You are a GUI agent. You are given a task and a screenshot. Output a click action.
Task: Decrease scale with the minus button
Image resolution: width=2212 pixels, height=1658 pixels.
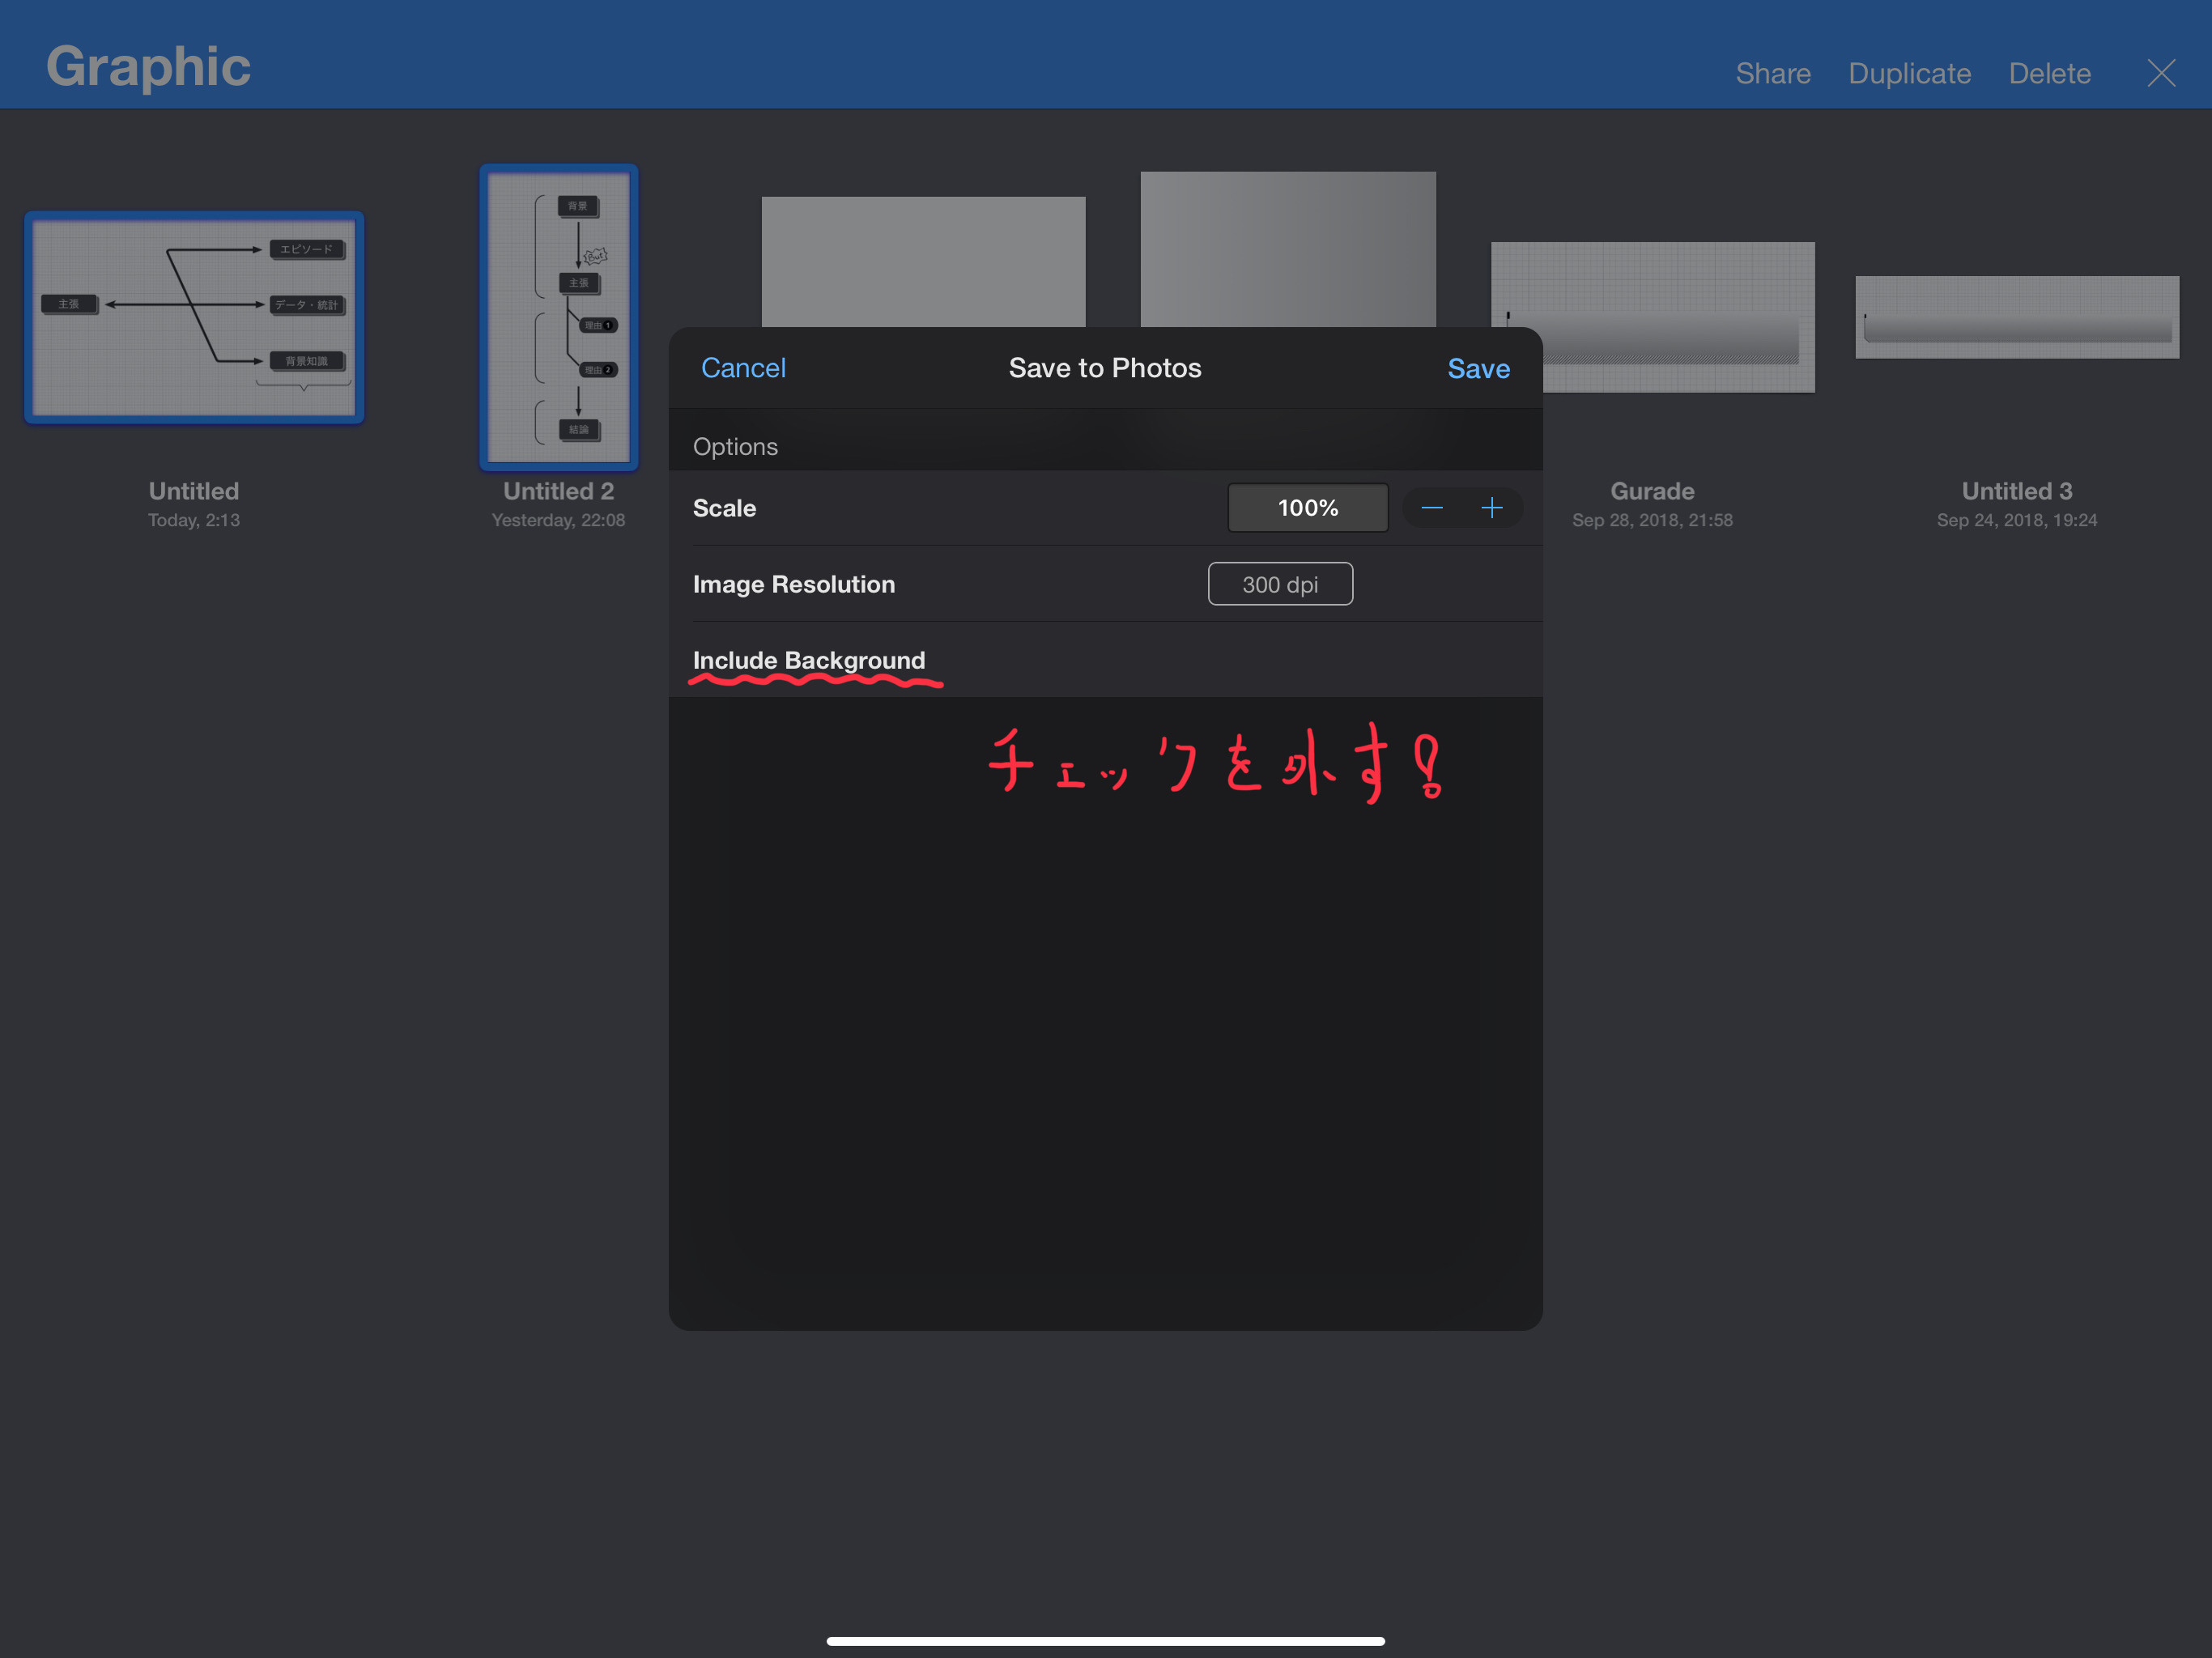(1431, 508)
